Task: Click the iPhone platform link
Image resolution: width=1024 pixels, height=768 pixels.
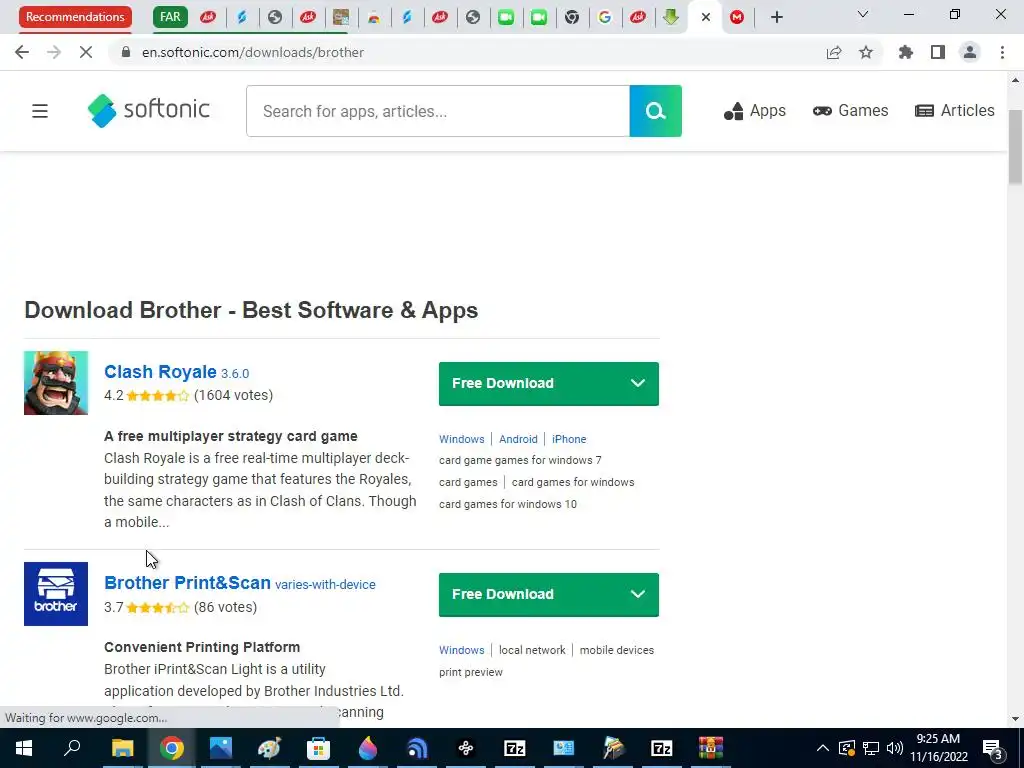Action: pyautogui.click(x=569, y=440)
